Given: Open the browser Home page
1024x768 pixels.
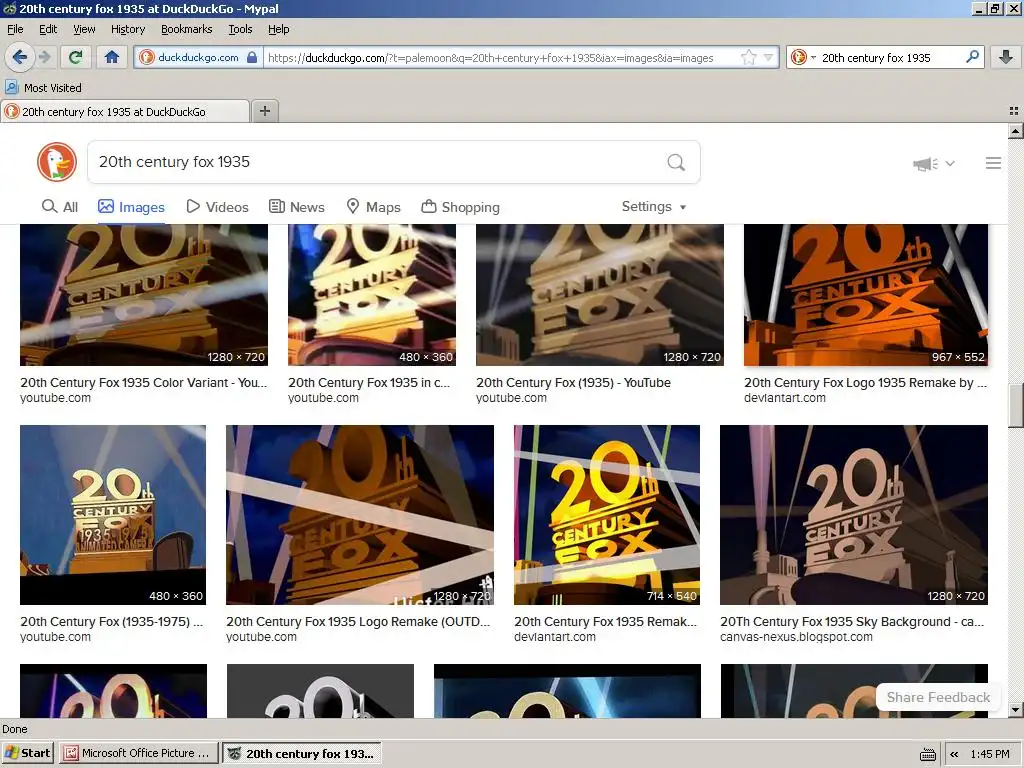Looking at the screenshot, I should tap(112, 57).
